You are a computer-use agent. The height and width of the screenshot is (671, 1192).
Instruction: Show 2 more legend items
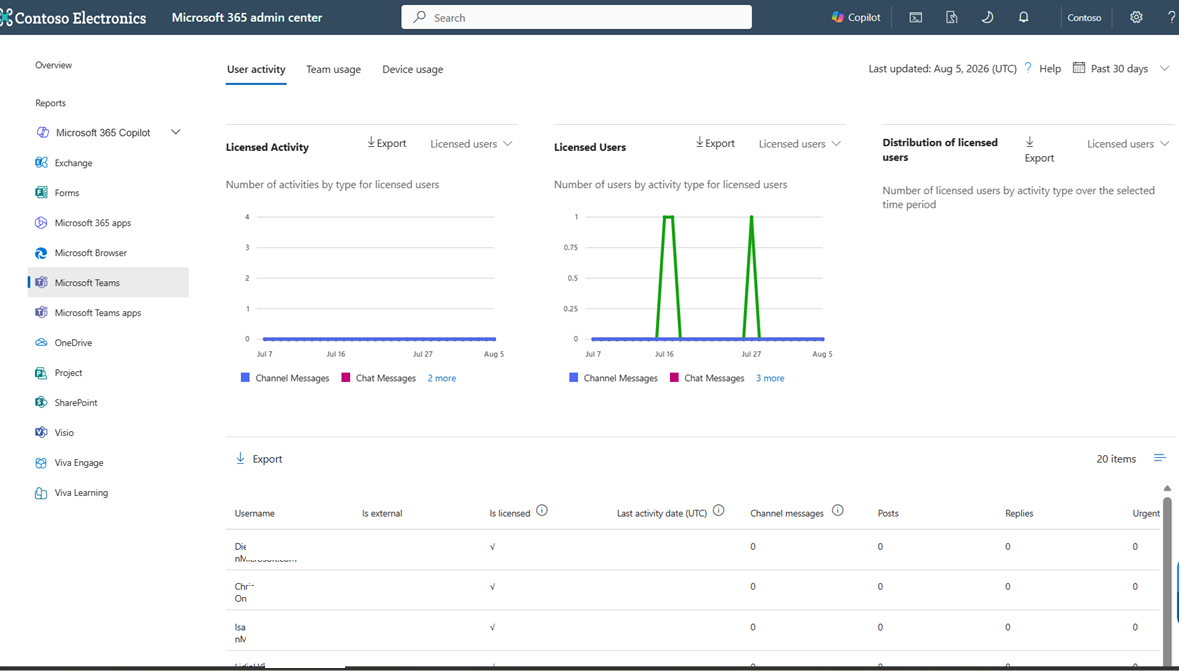(442, 378)
